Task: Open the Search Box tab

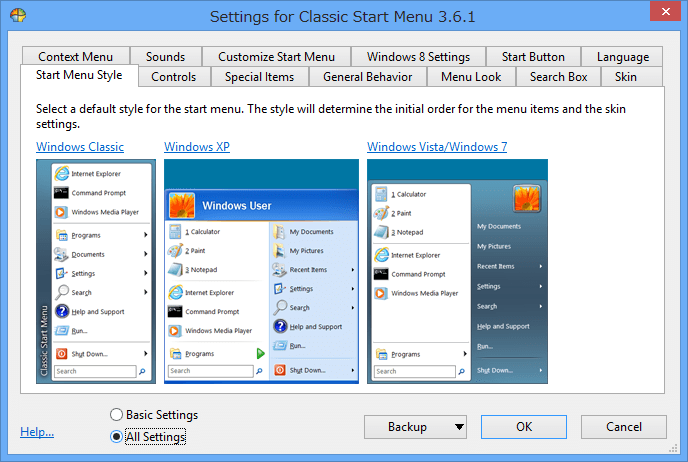Action: tap(560, 77)
